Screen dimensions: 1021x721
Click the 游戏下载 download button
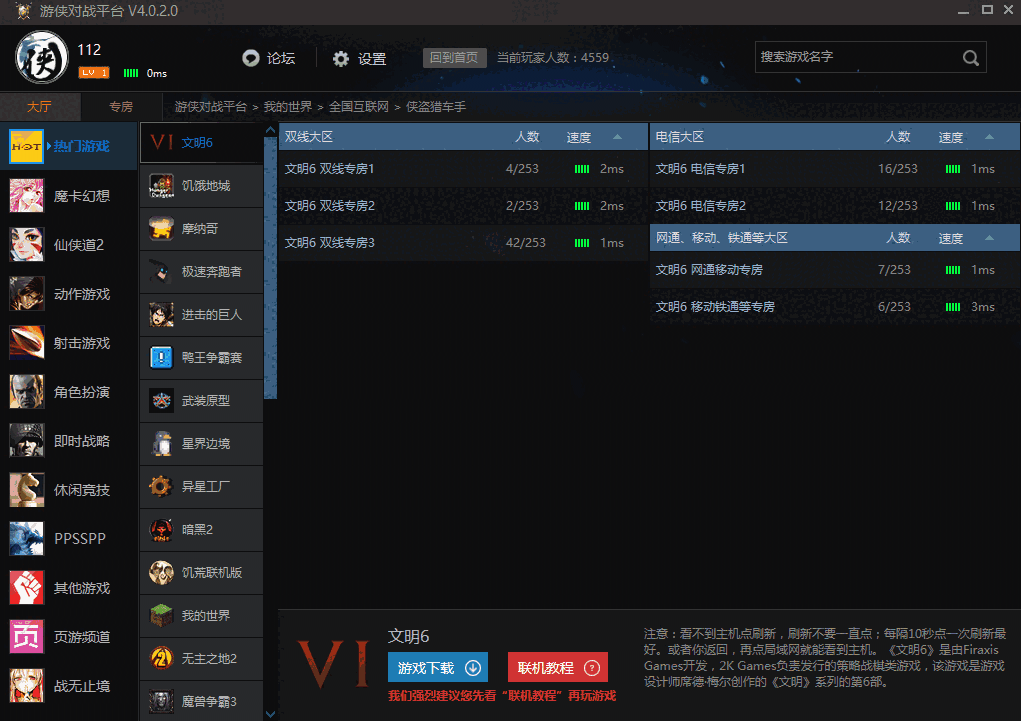[437, 667]
